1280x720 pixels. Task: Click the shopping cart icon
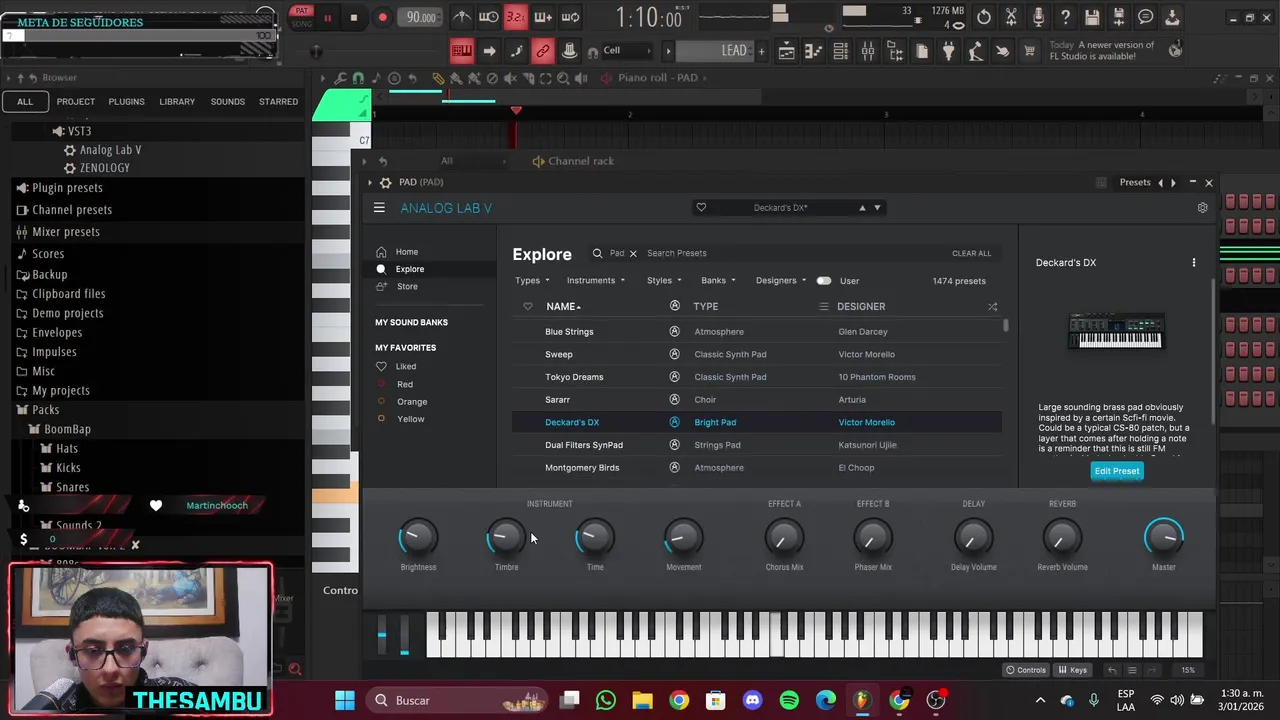[1029, 51]
